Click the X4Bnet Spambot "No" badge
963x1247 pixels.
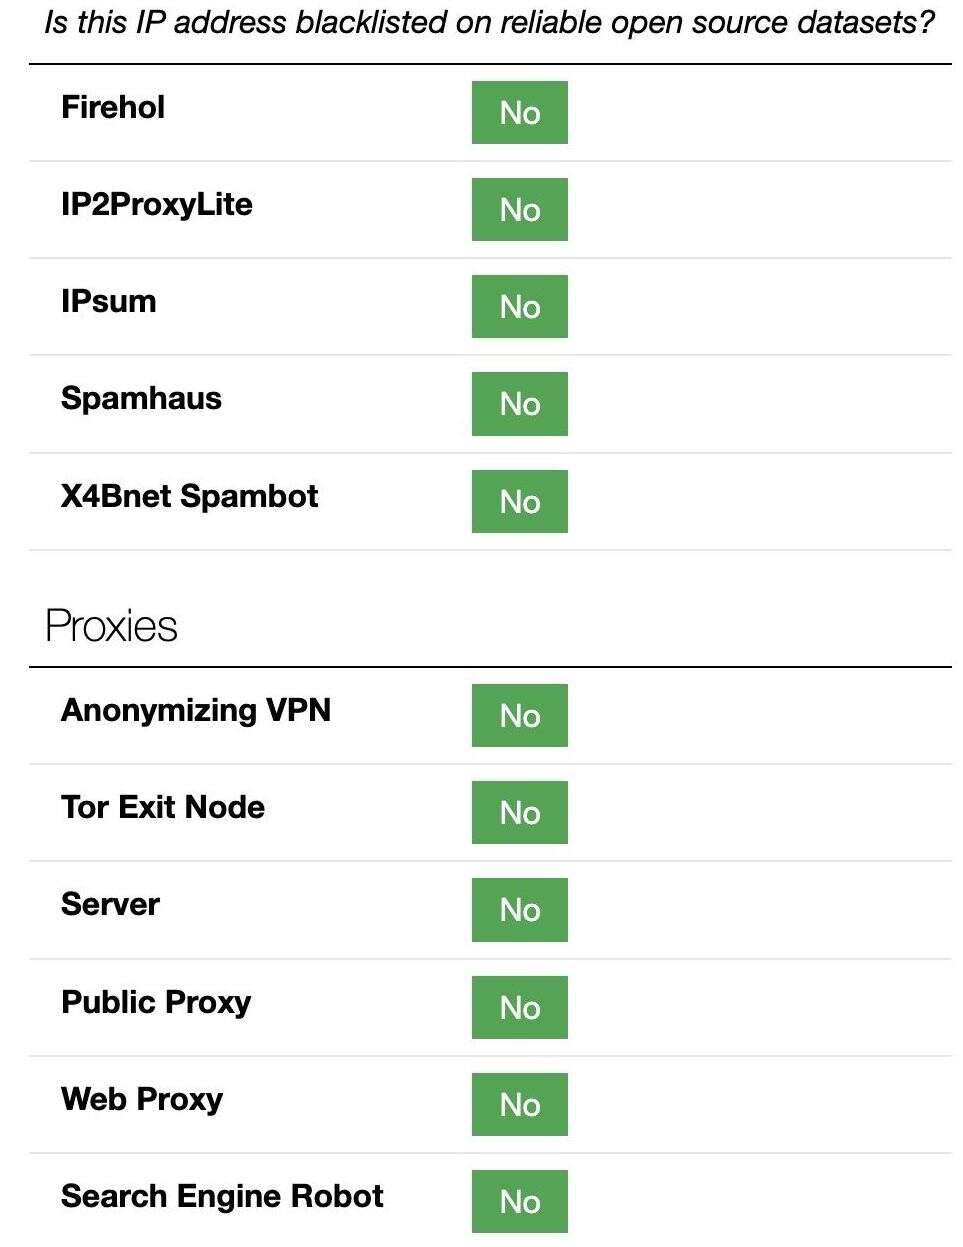click(x=519, y=501)
